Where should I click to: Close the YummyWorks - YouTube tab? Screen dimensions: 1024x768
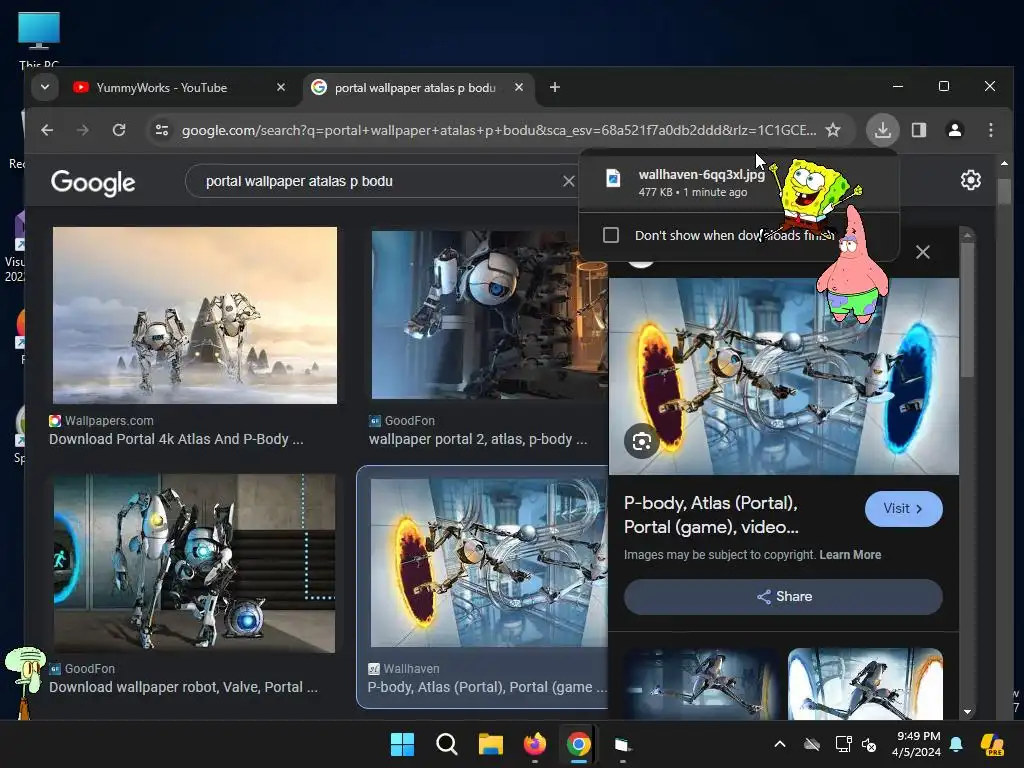281,88
